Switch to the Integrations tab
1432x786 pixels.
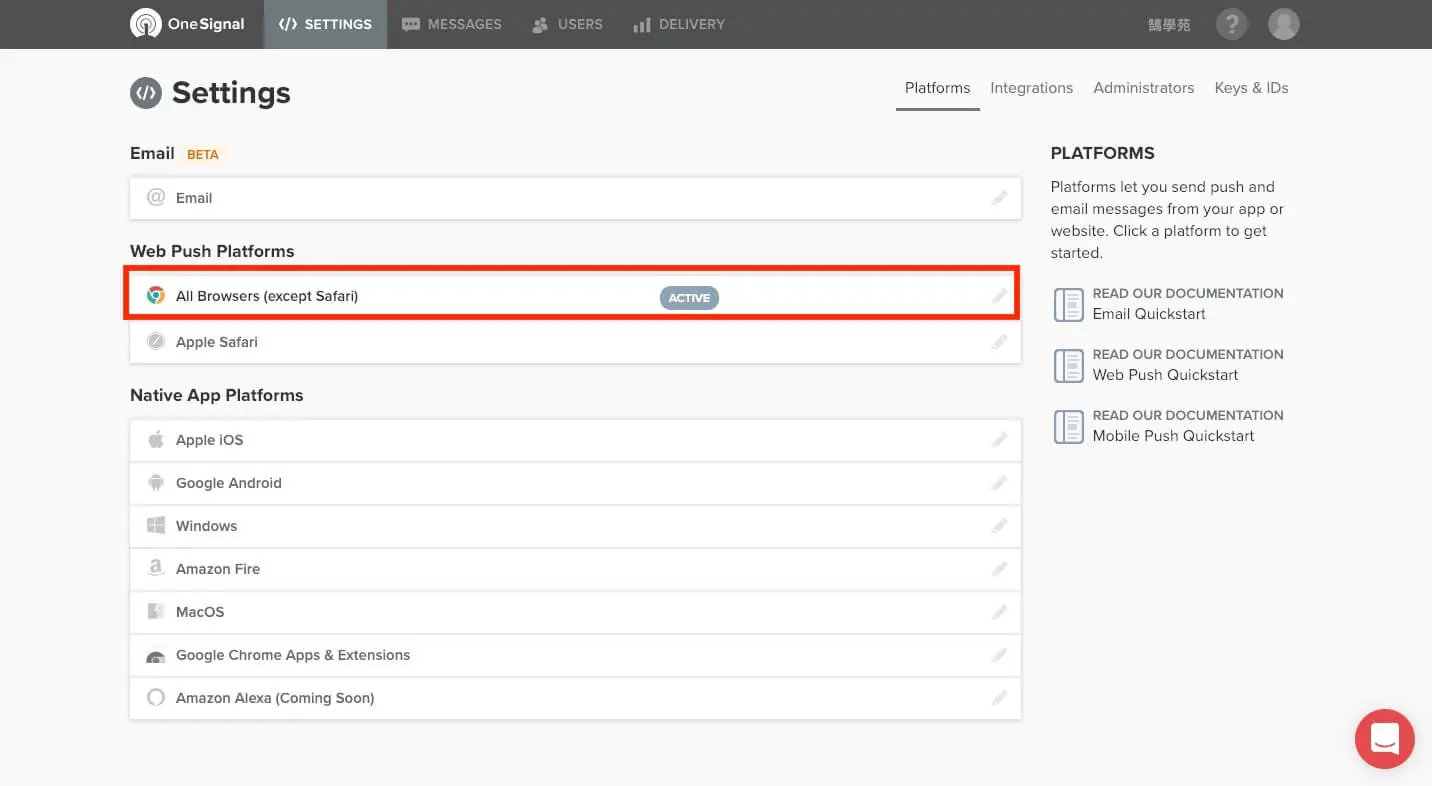pos(1031,88)
